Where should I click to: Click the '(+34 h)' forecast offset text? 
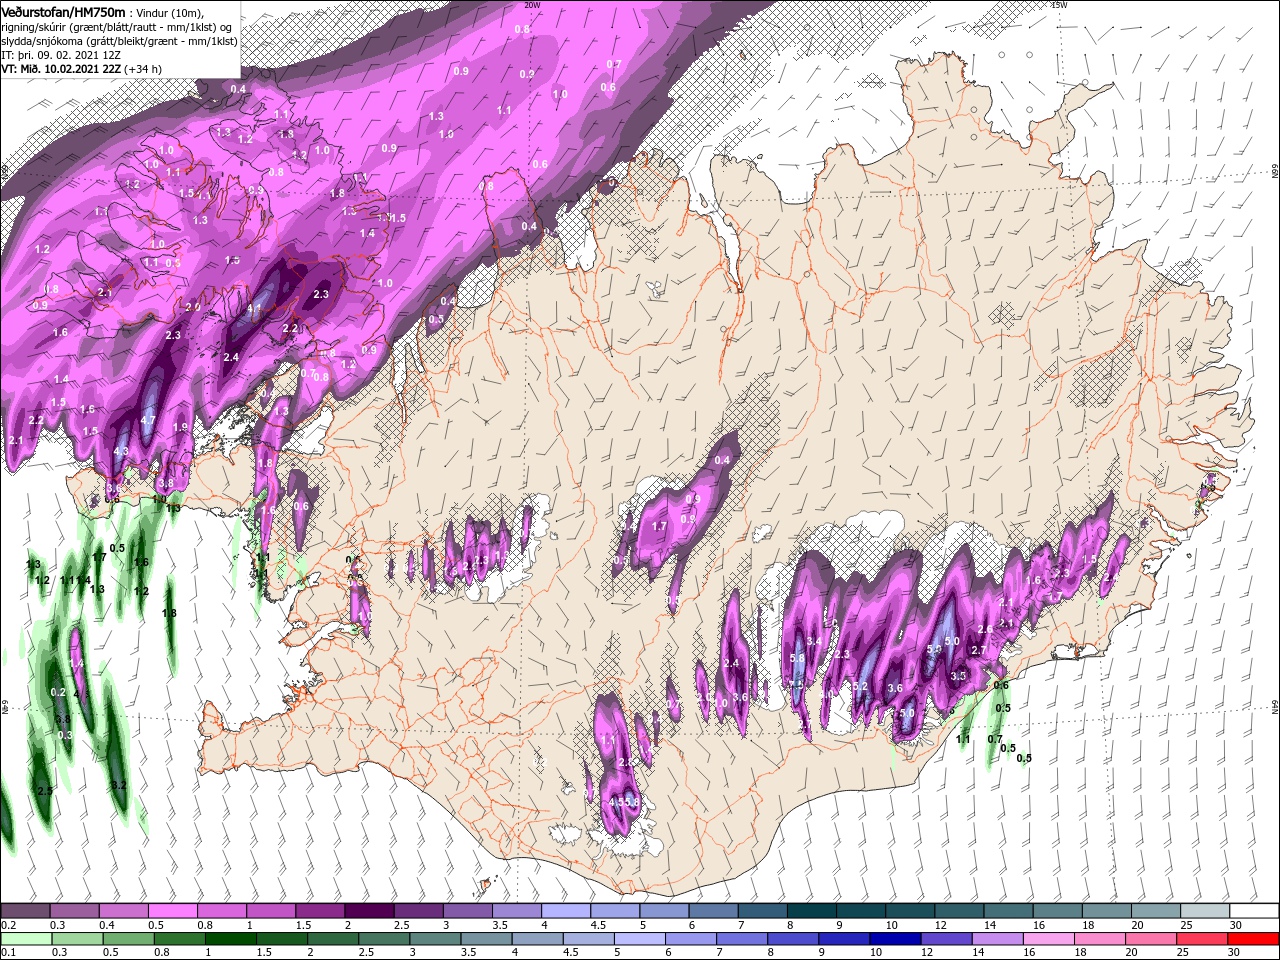142,69
